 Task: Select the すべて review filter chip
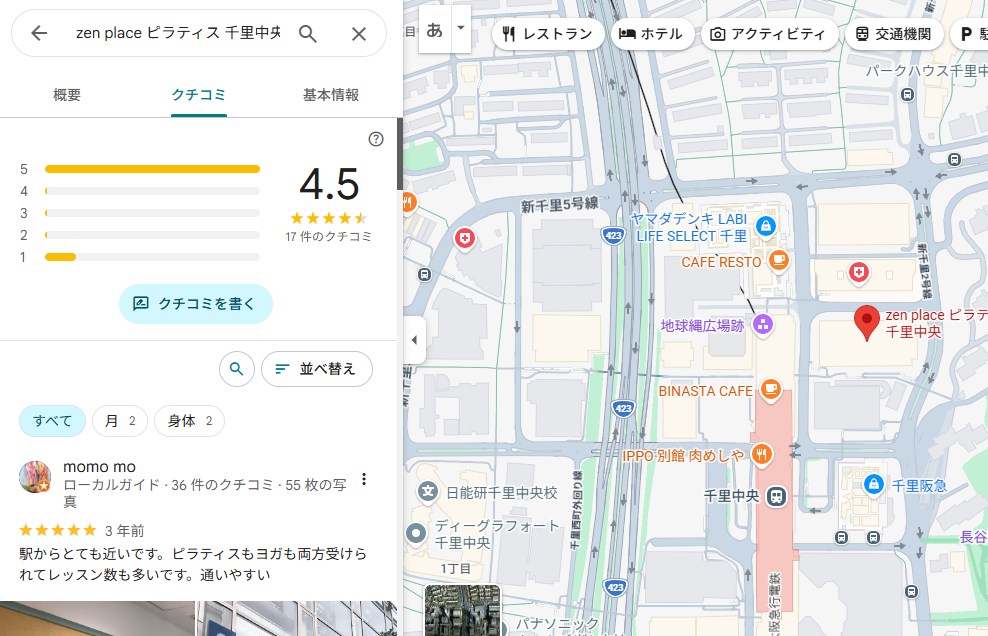point(52,421)
